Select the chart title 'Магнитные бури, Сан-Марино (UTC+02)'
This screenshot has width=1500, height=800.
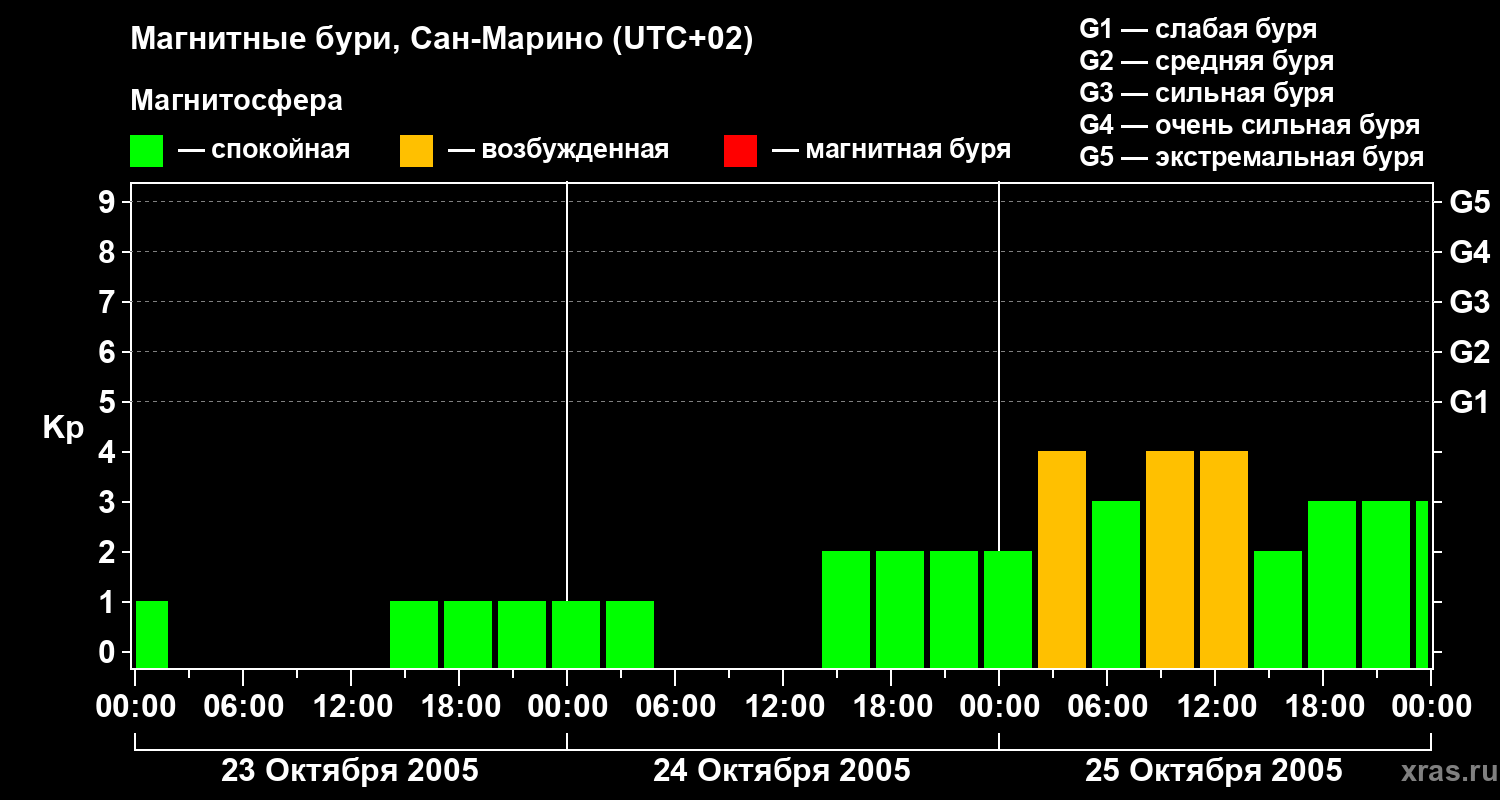click(441, 40)
